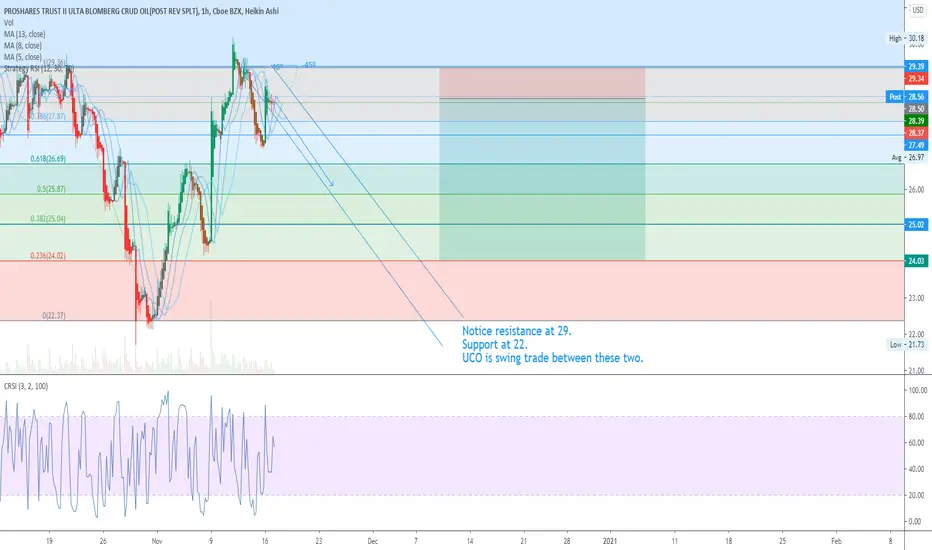Click the 20.00 tick on the CRSI axis
The width and height of the screenshot is (932, 550).
point(916,495)
